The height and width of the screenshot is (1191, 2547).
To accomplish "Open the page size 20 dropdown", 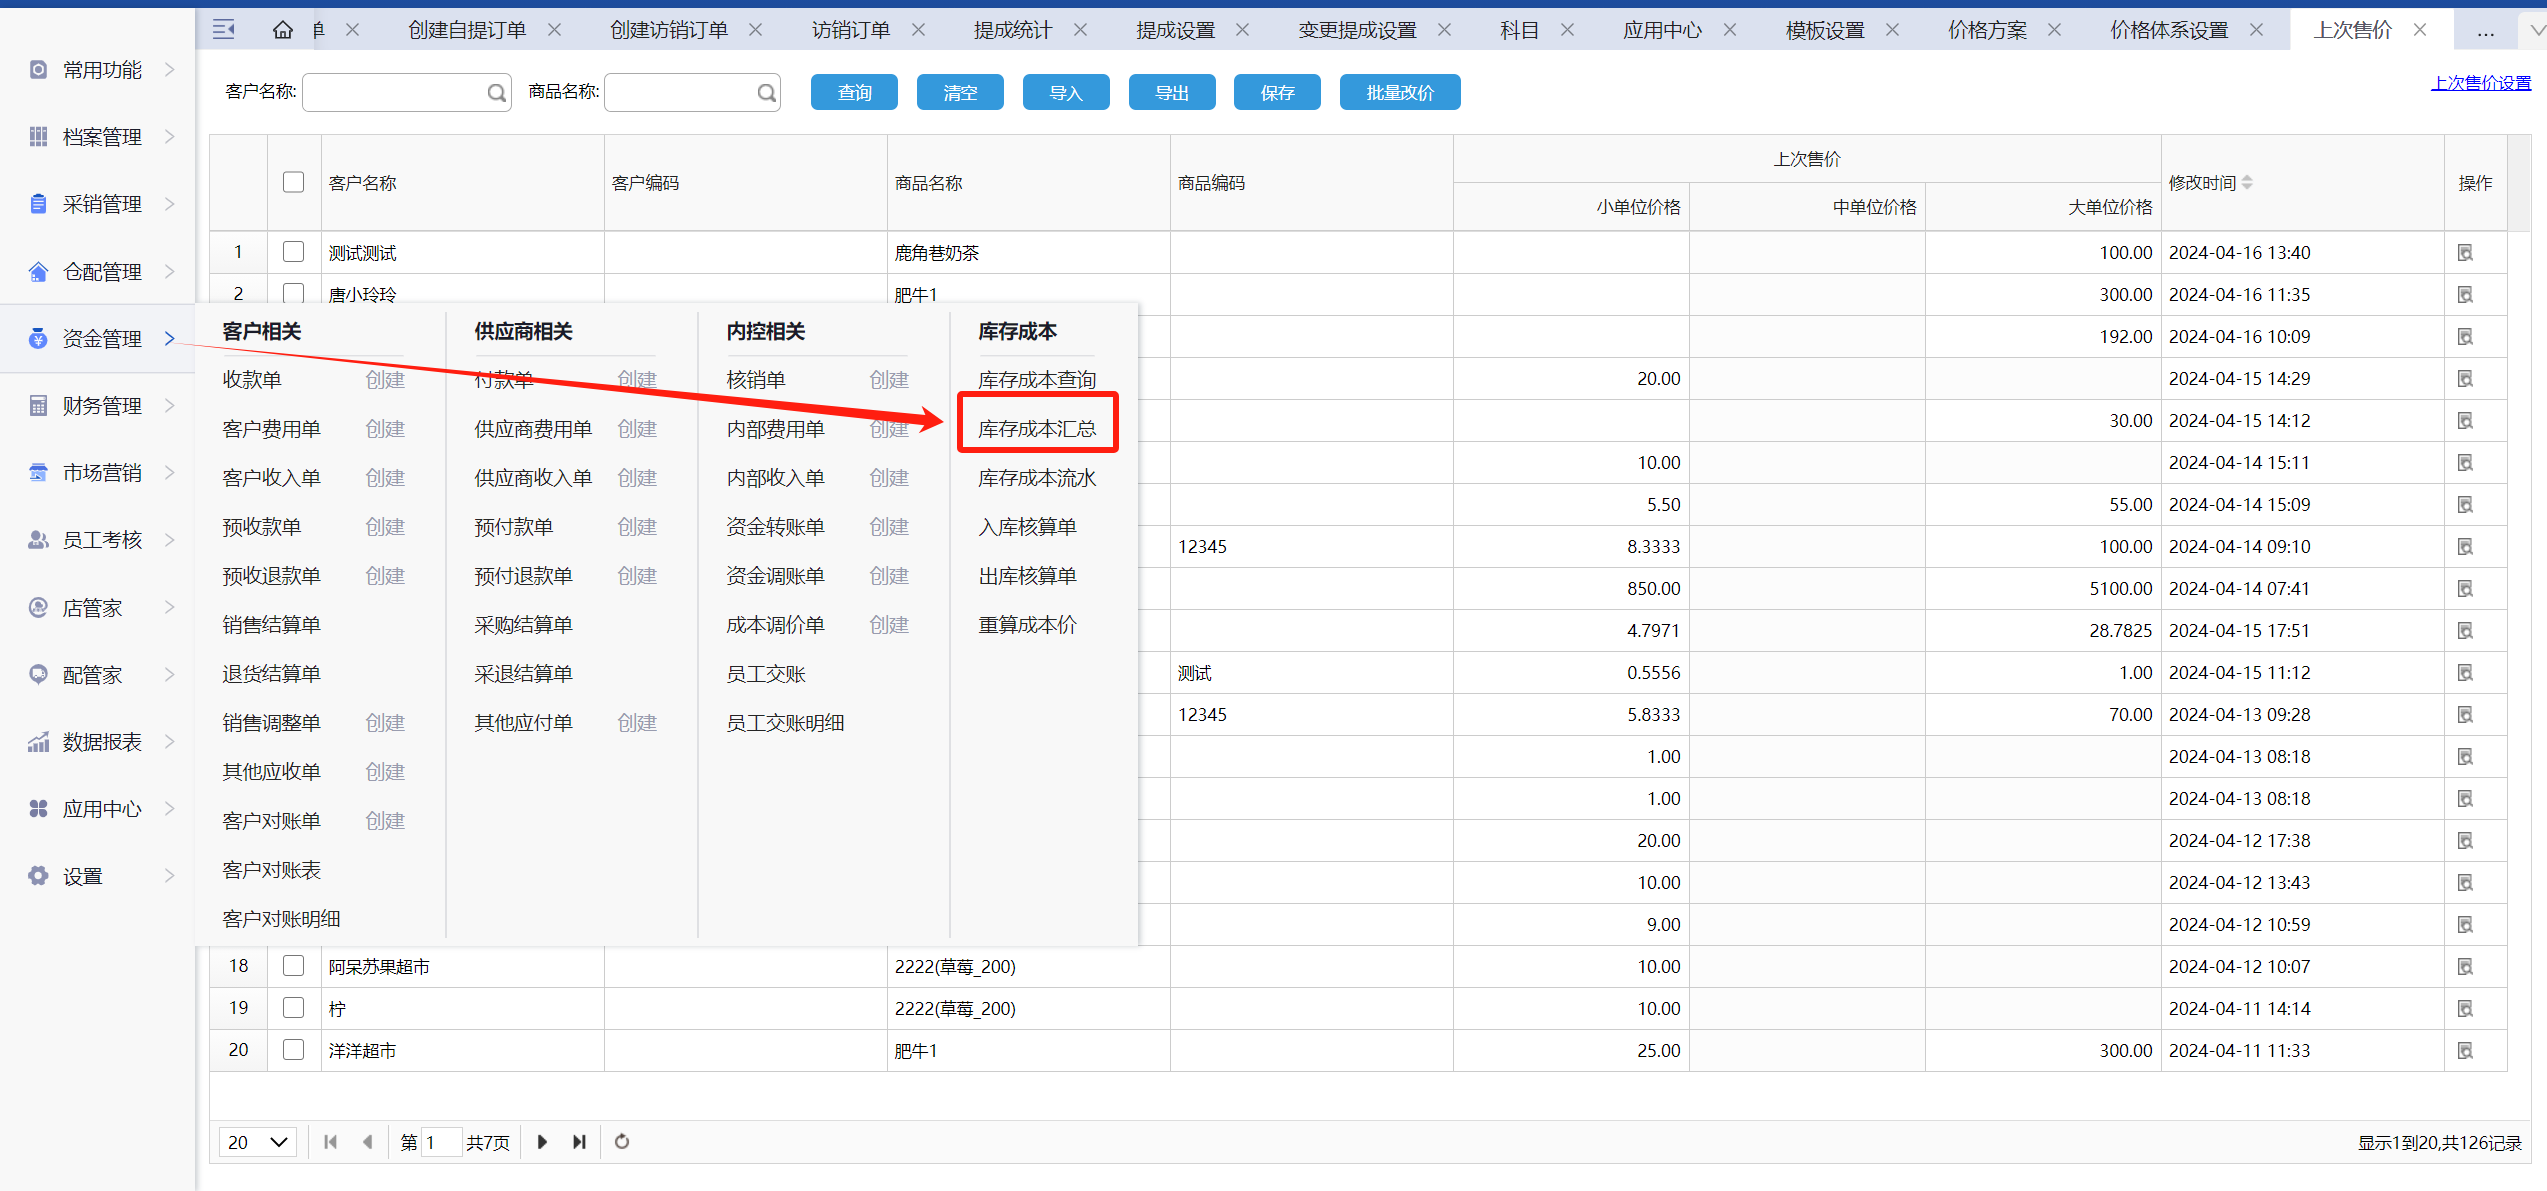I will (x=258, y=1142).
